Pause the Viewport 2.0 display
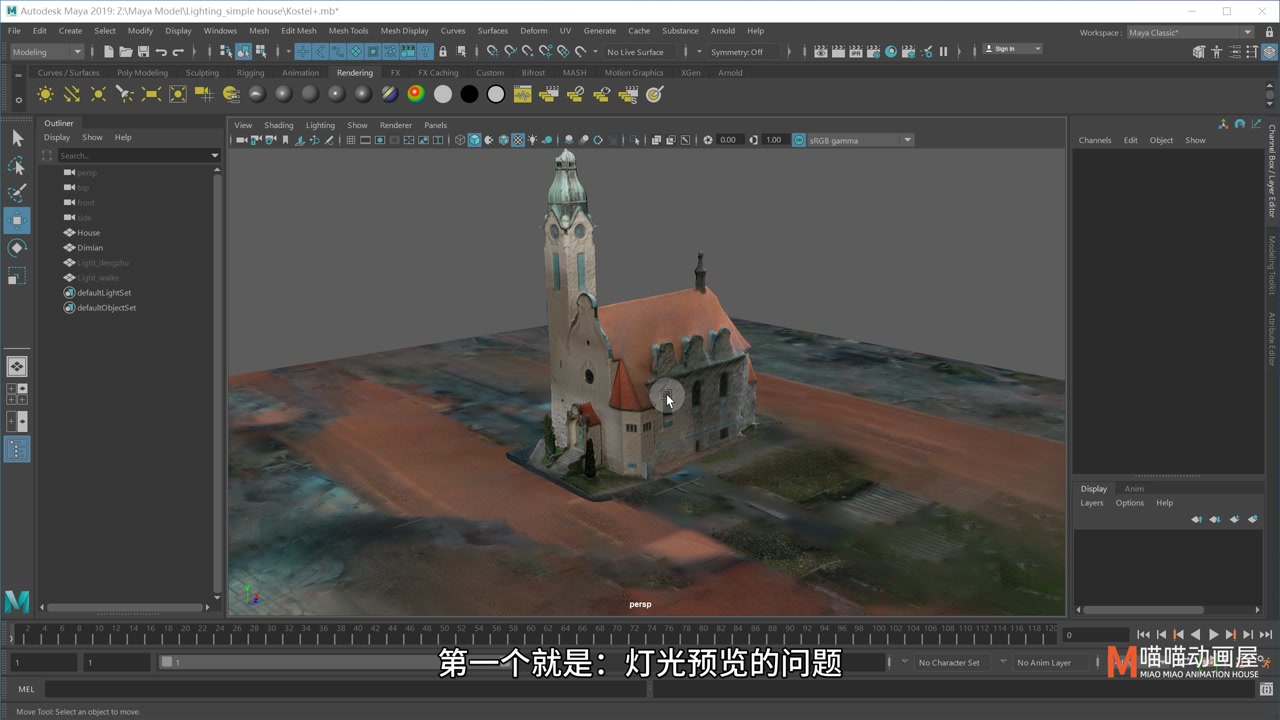Screen dimensions: 1280x720 click(943, 52)
